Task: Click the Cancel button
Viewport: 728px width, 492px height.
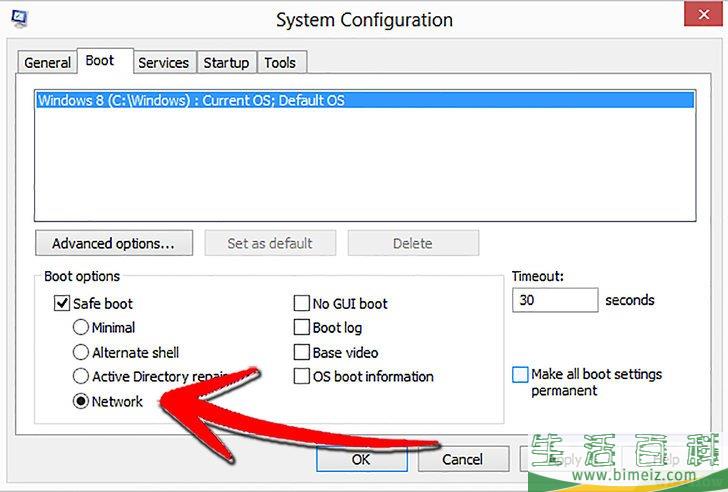Action: tap(463, 460)
